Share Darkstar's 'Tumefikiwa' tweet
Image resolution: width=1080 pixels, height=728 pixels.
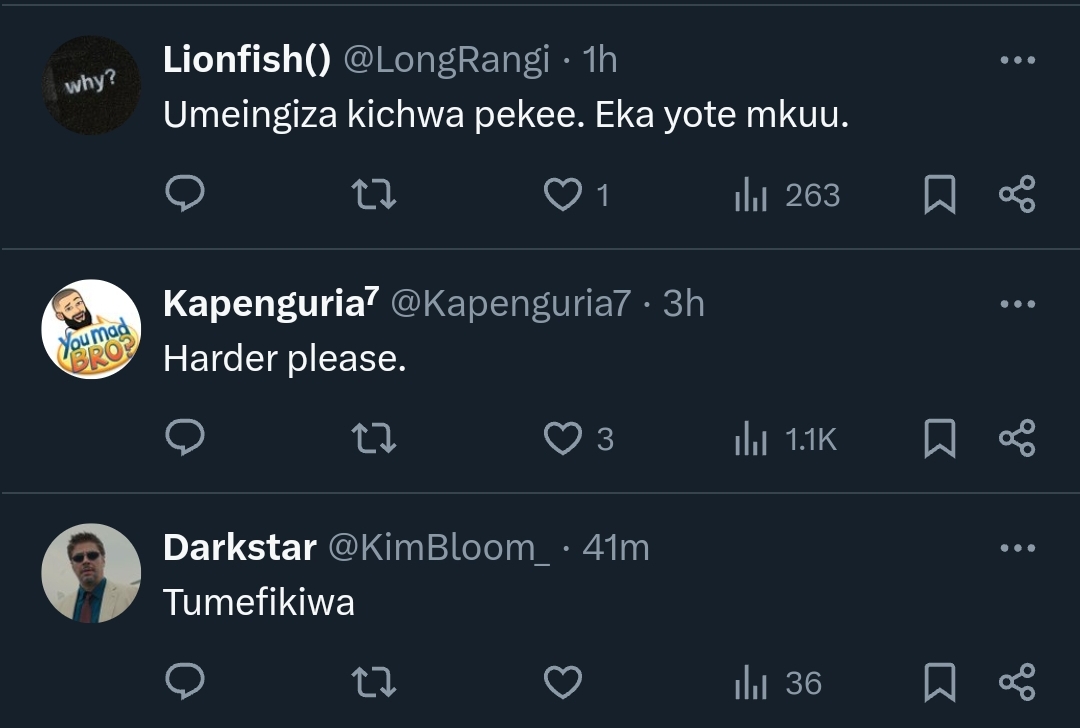pyautogui.click(x=1017, y=683)
